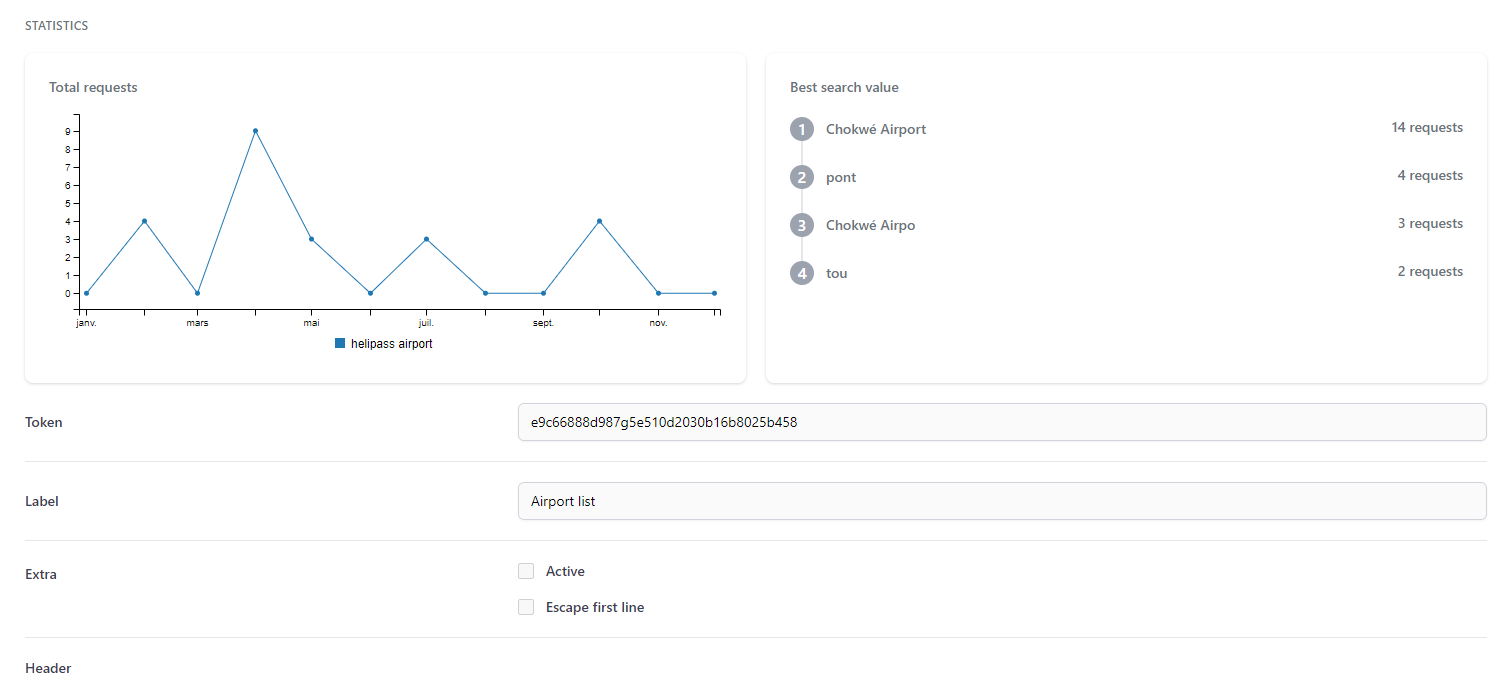Enable the Active checkbox
Viewport: 1510px width, 682px height.
(x=526, y=570)
